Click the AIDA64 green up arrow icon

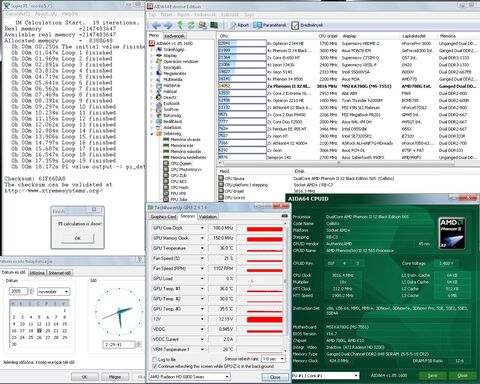(x=180, y=25)
